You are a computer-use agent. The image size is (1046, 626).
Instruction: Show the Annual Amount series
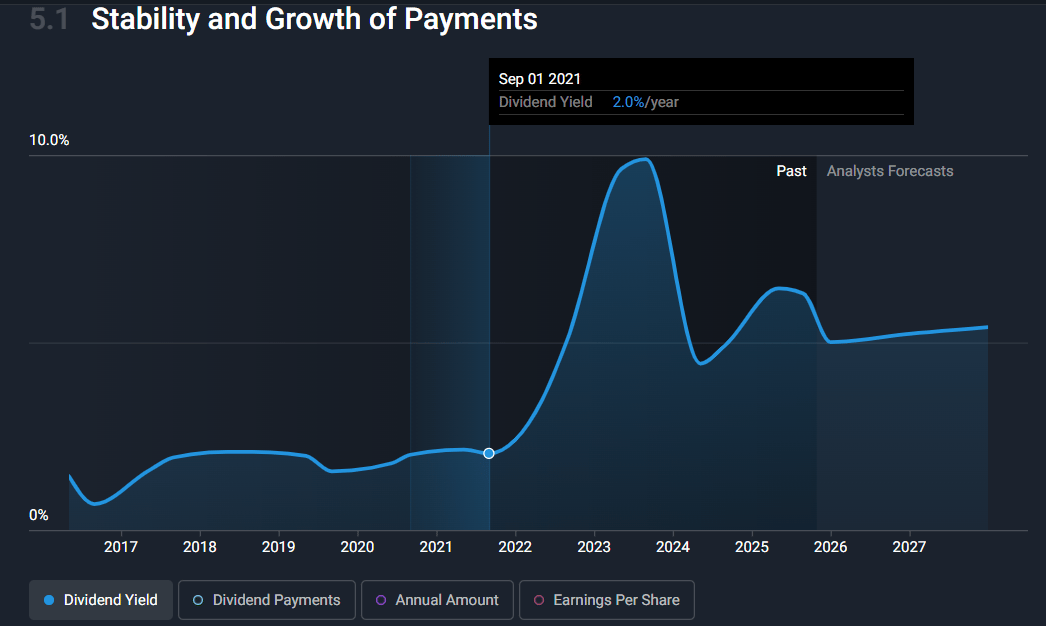(437, 600)
